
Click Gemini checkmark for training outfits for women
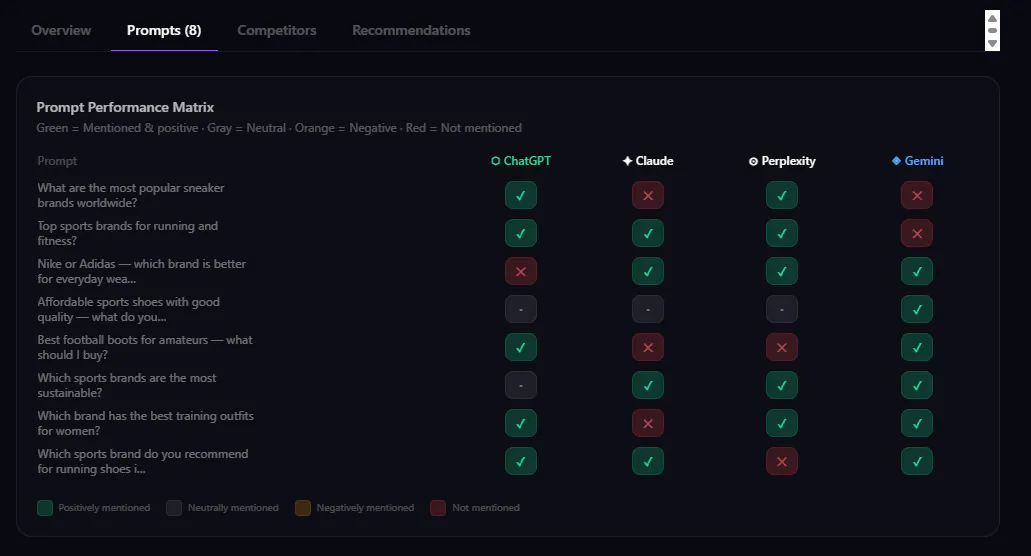click(917, 424)
